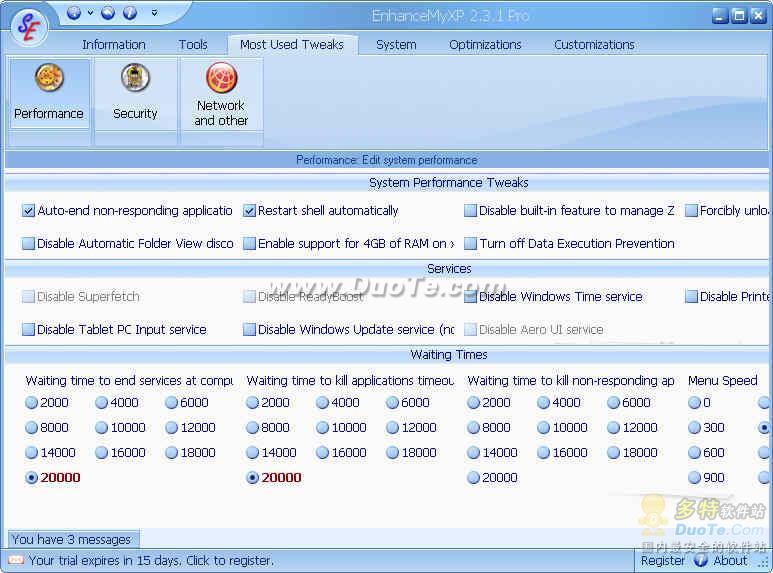Check Disable Windows Update service
Viewport: 773px width, 573px height.
(249, 329)
